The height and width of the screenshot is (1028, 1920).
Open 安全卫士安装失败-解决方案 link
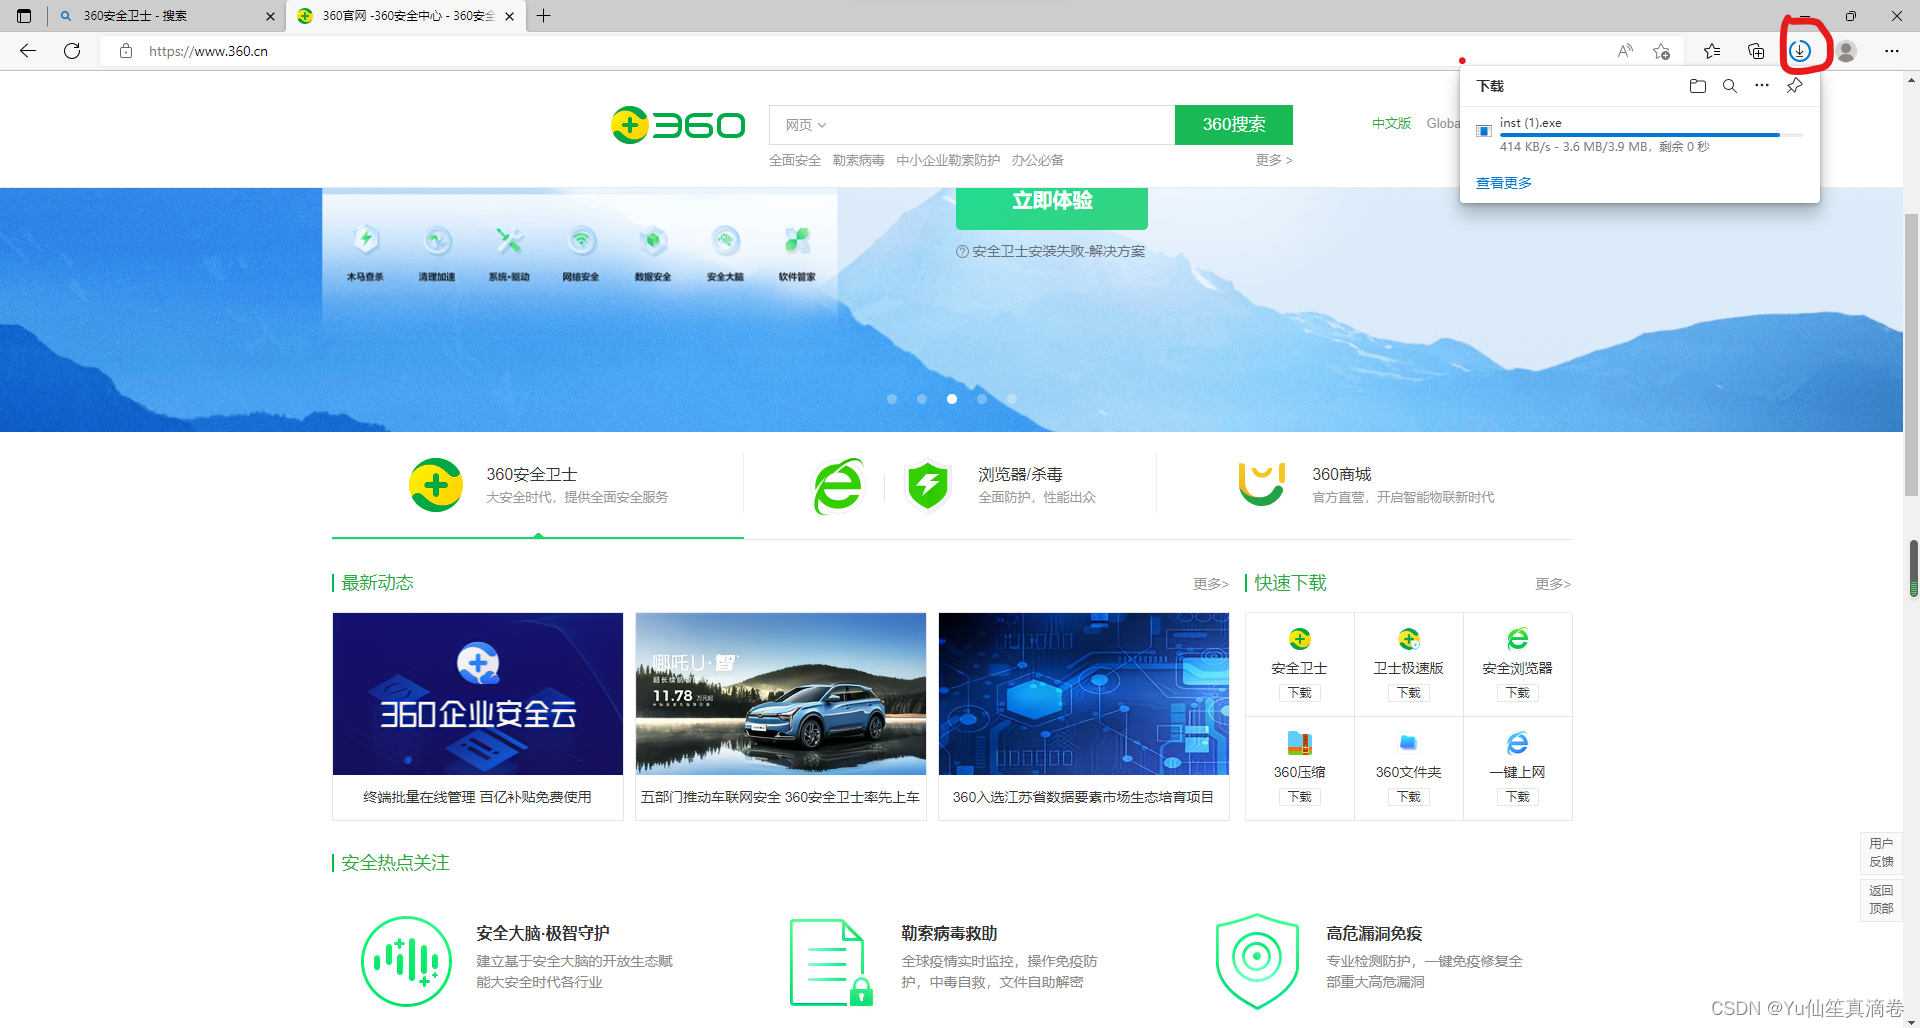tap(1051, 251)
